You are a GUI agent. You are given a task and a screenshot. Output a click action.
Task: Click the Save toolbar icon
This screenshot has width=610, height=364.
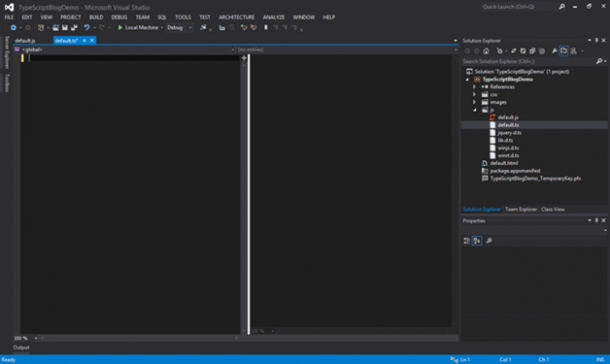(x=65, y=28)
